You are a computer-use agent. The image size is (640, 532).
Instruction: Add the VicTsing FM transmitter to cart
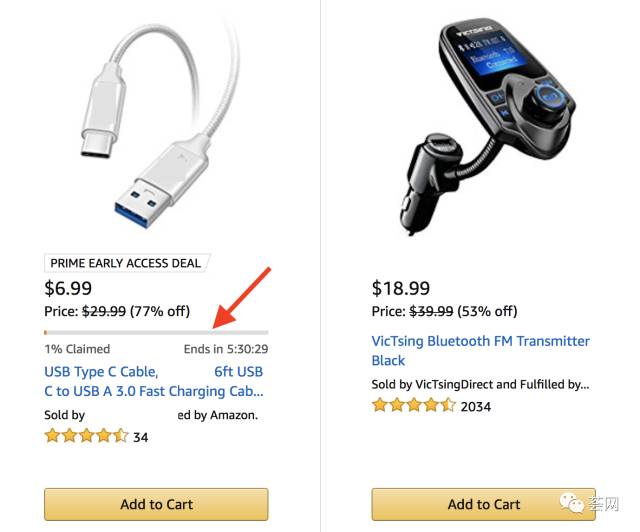(x=483, y=504)
